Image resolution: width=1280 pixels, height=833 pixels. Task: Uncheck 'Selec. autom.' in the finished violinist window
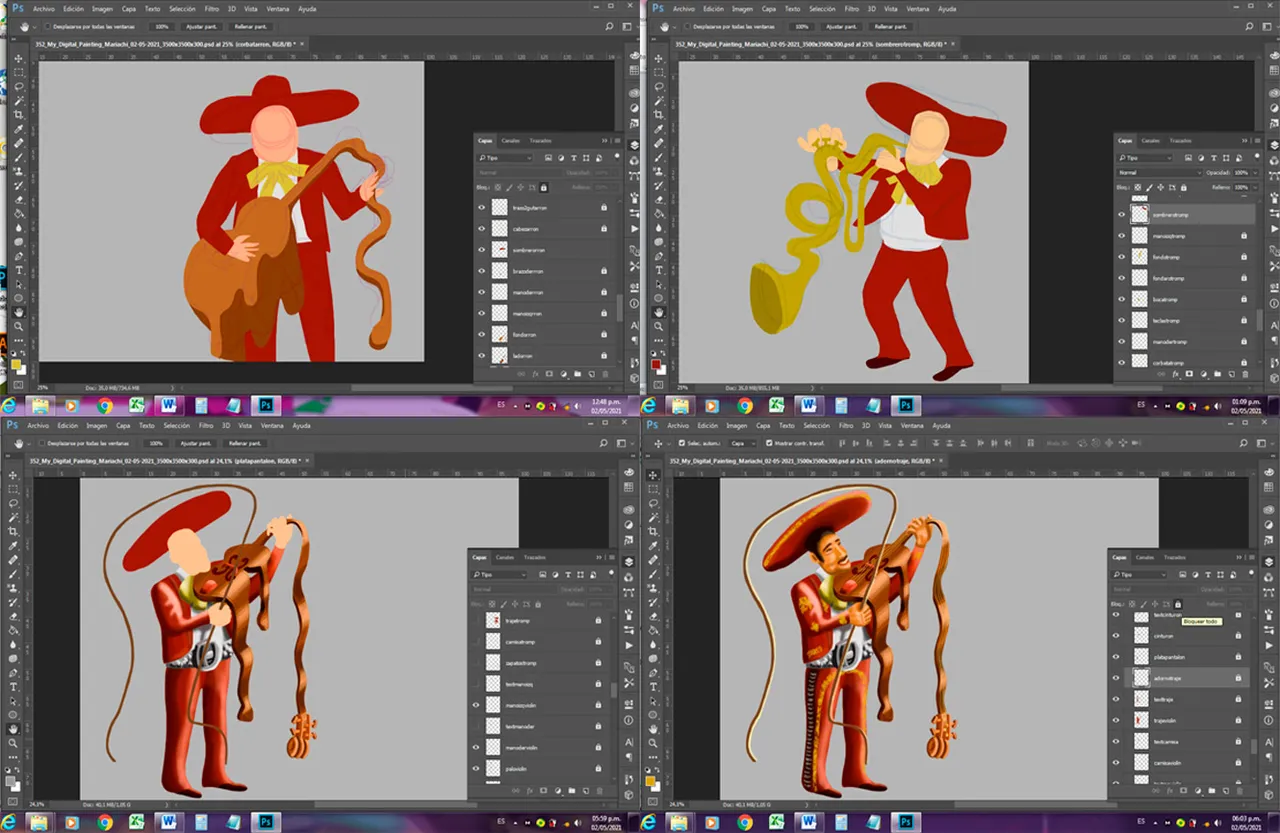click(x=682, y=443)
